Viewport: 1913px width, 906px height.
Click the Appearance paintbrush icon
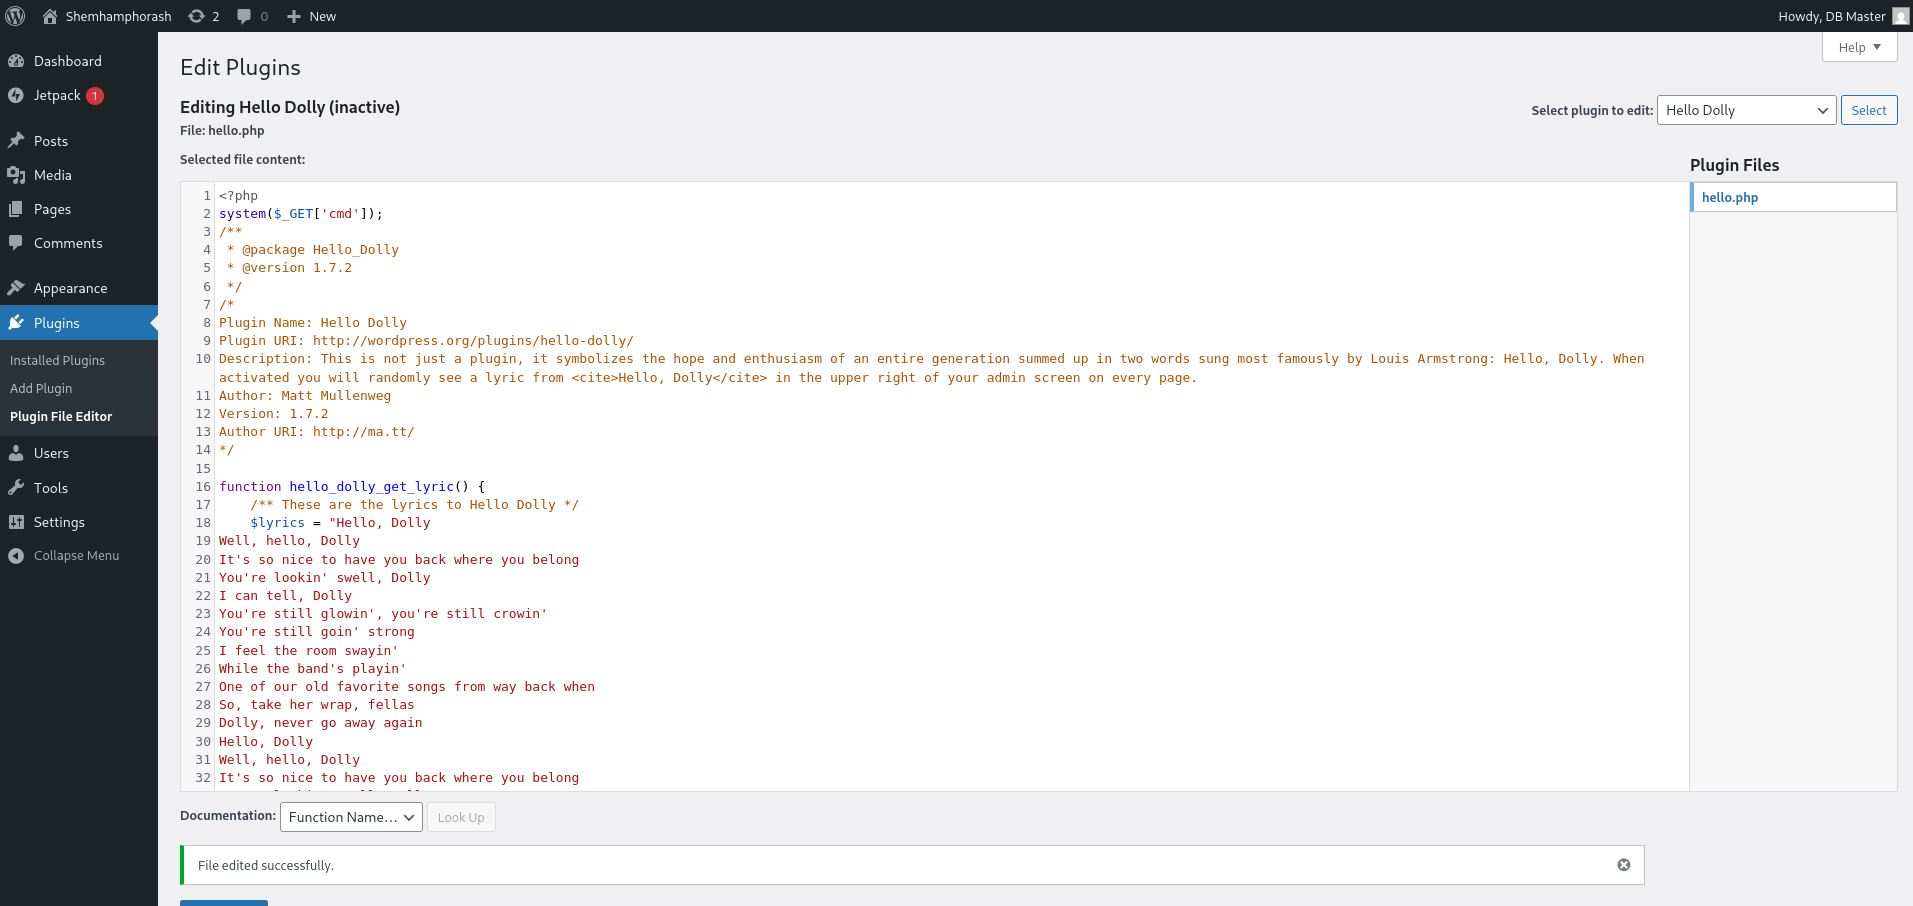[16, 288]
